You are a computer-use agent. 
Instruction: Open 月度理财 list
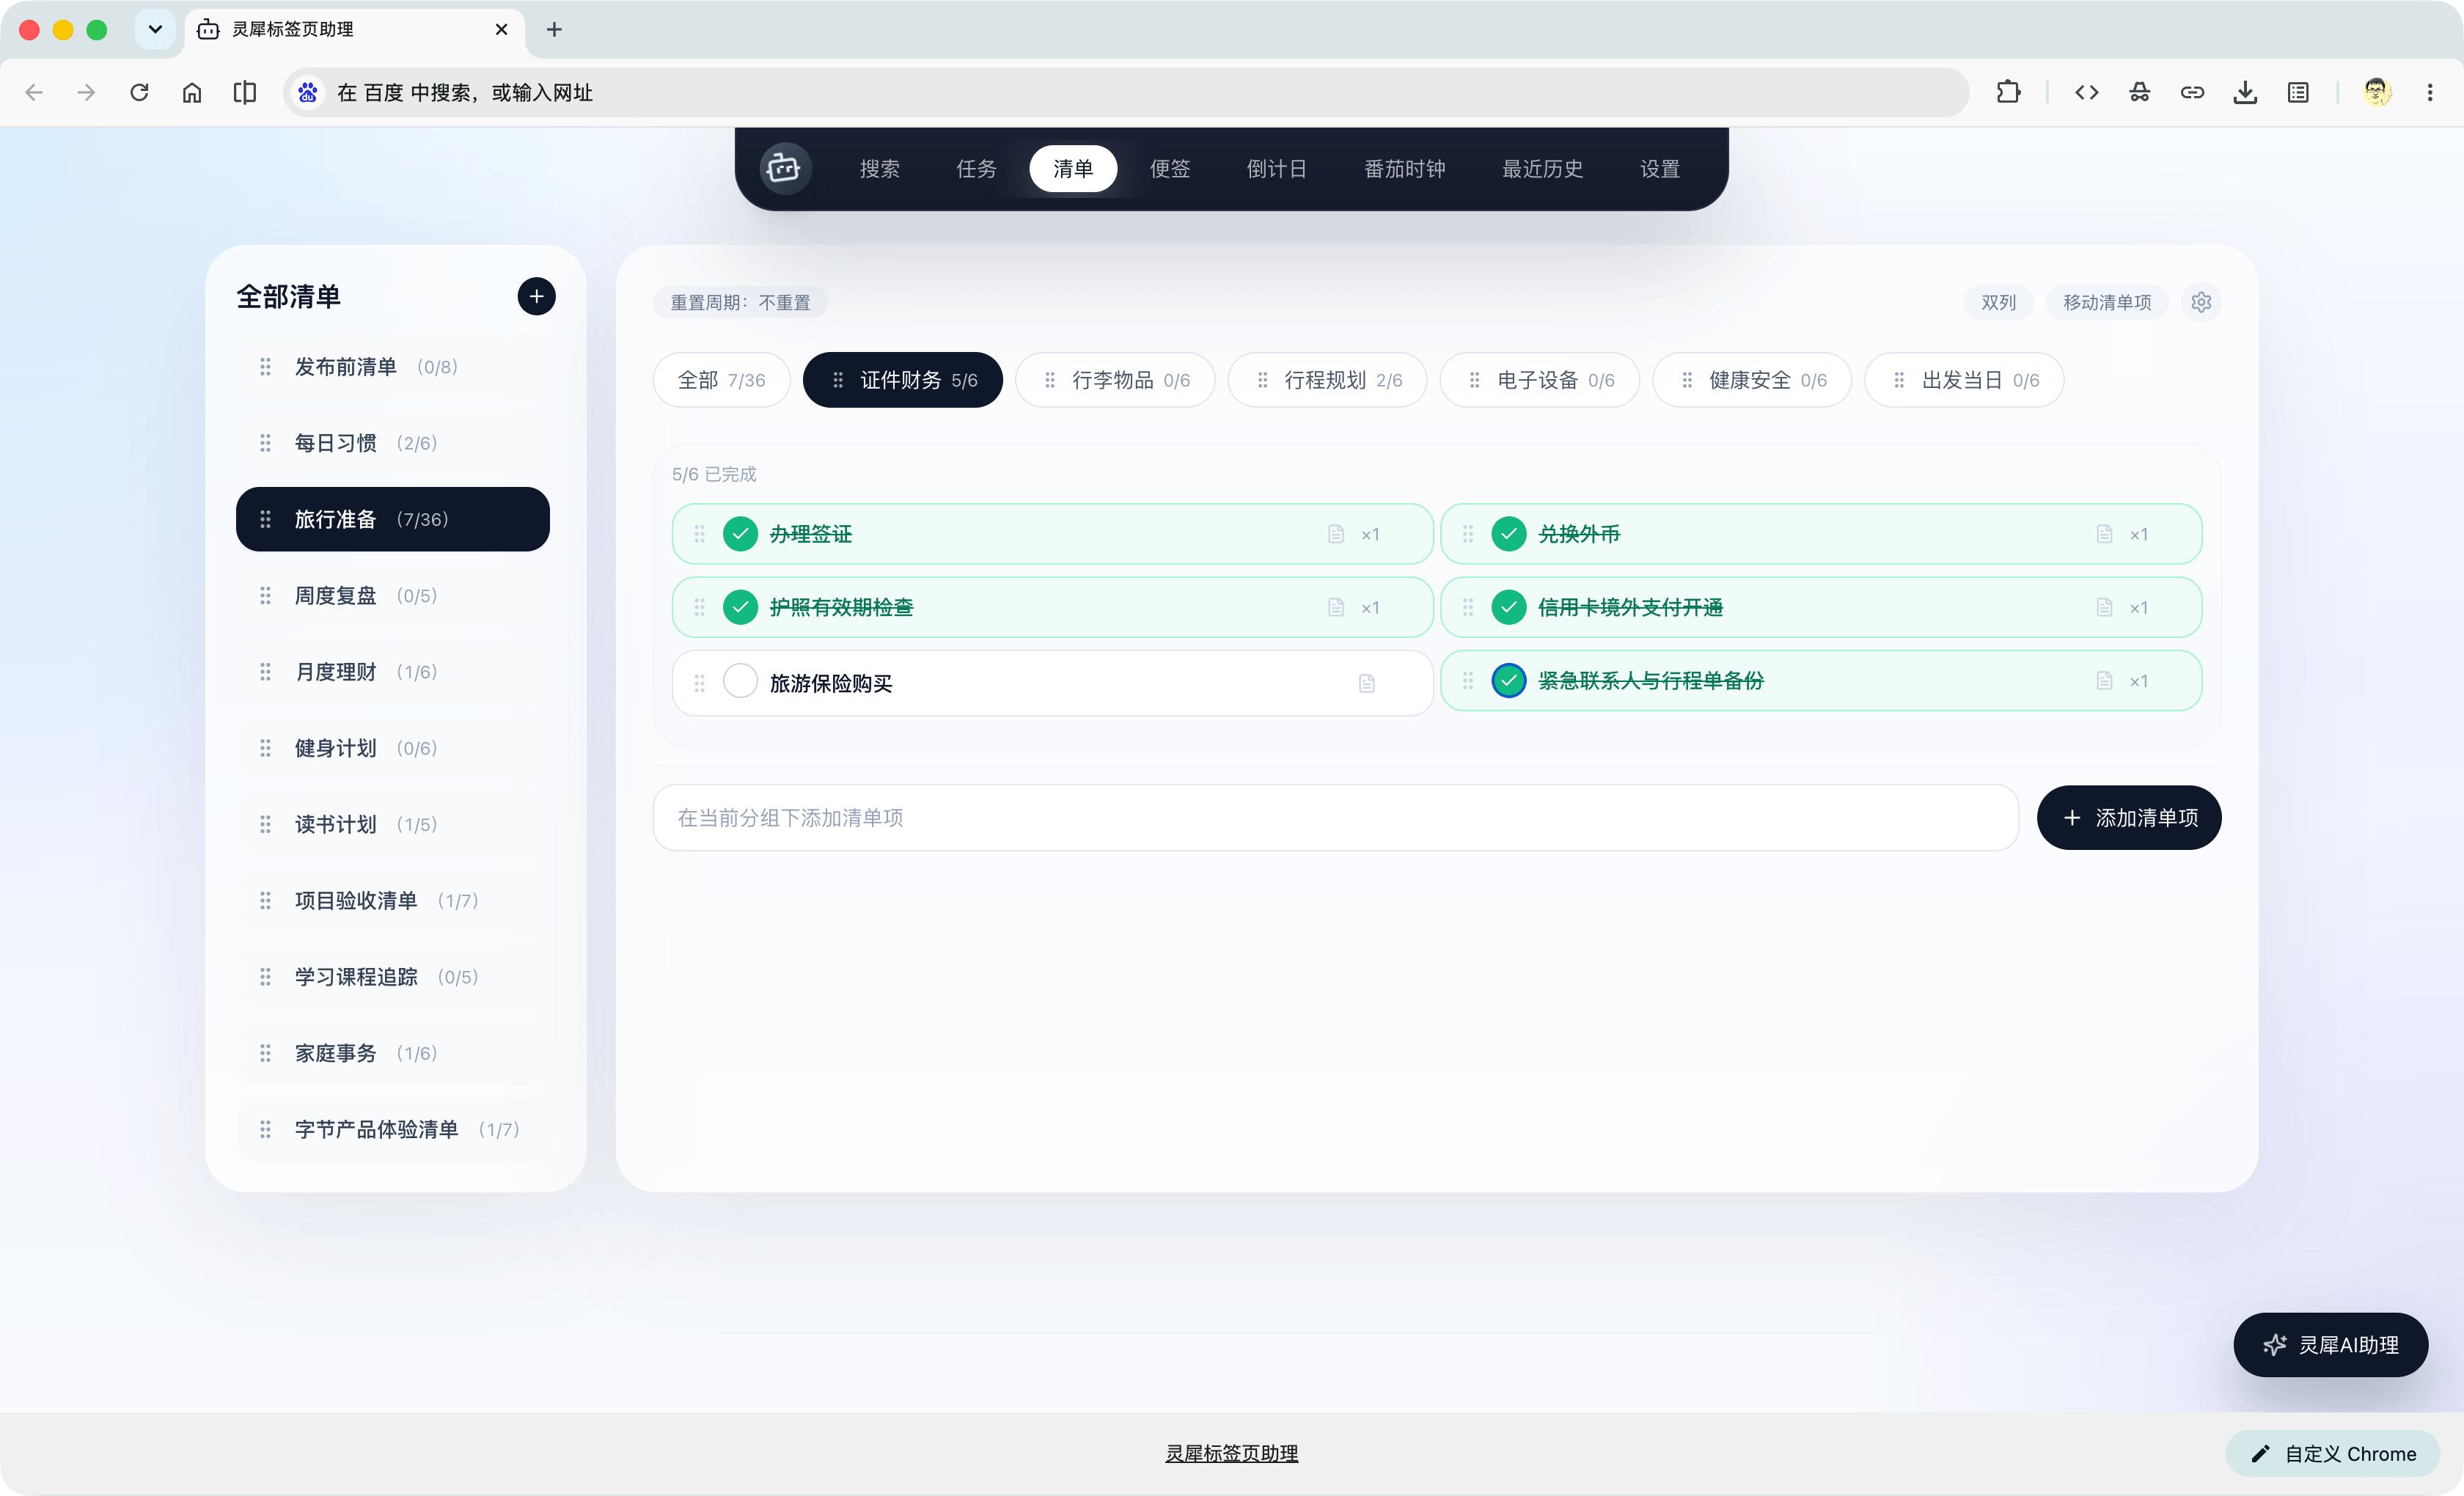[393, 672]
